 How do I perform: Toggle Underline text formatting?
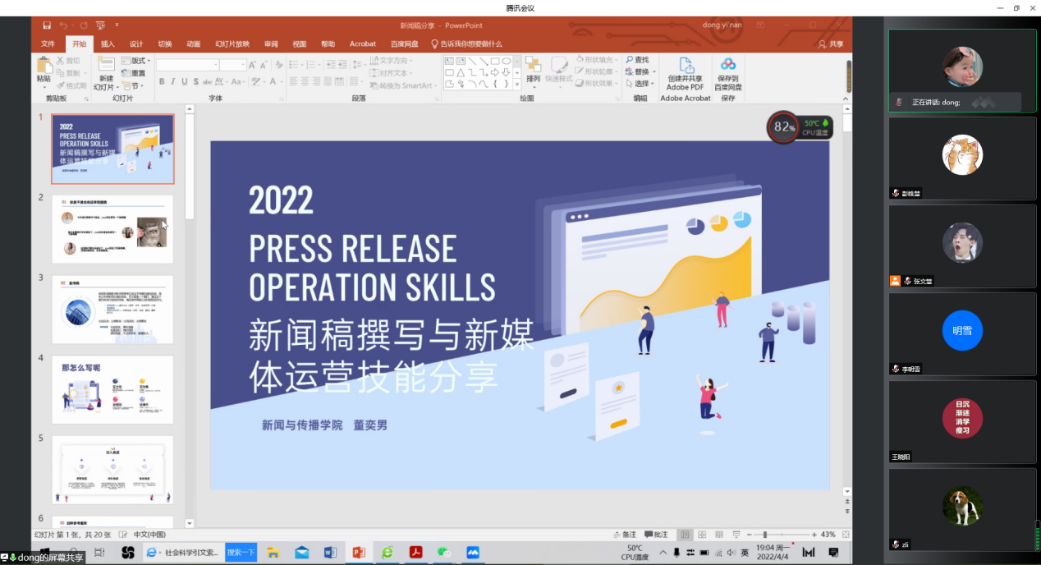(x=186, y=82)
